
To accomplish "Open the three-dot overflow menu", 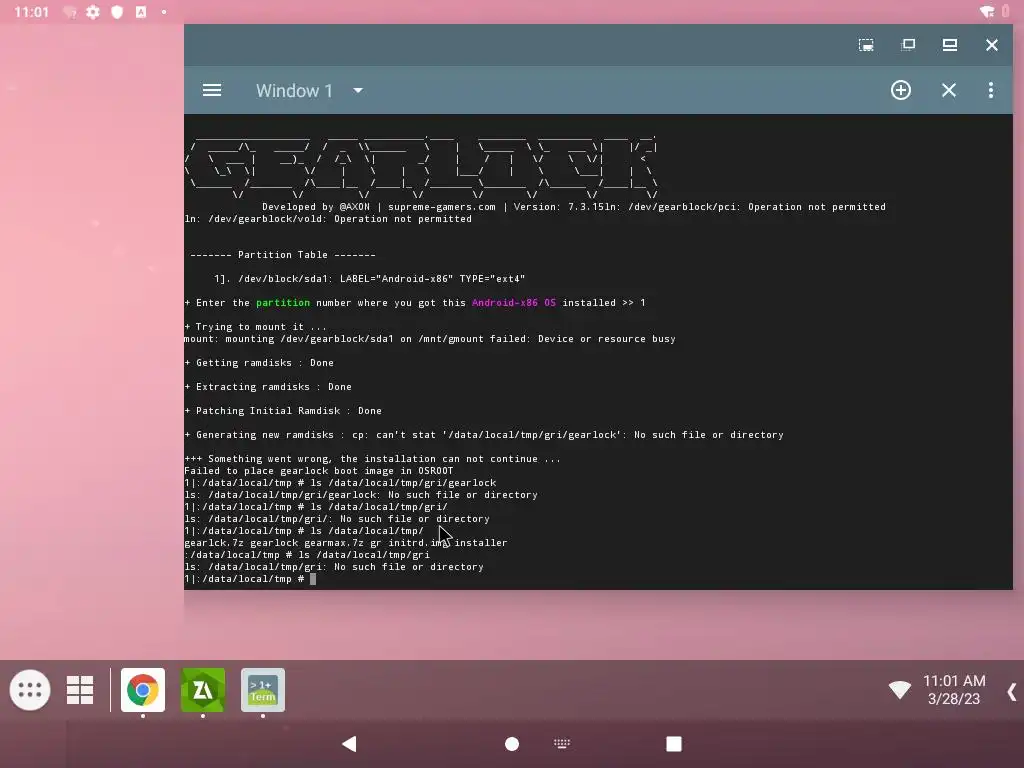I will coord(991,90).
